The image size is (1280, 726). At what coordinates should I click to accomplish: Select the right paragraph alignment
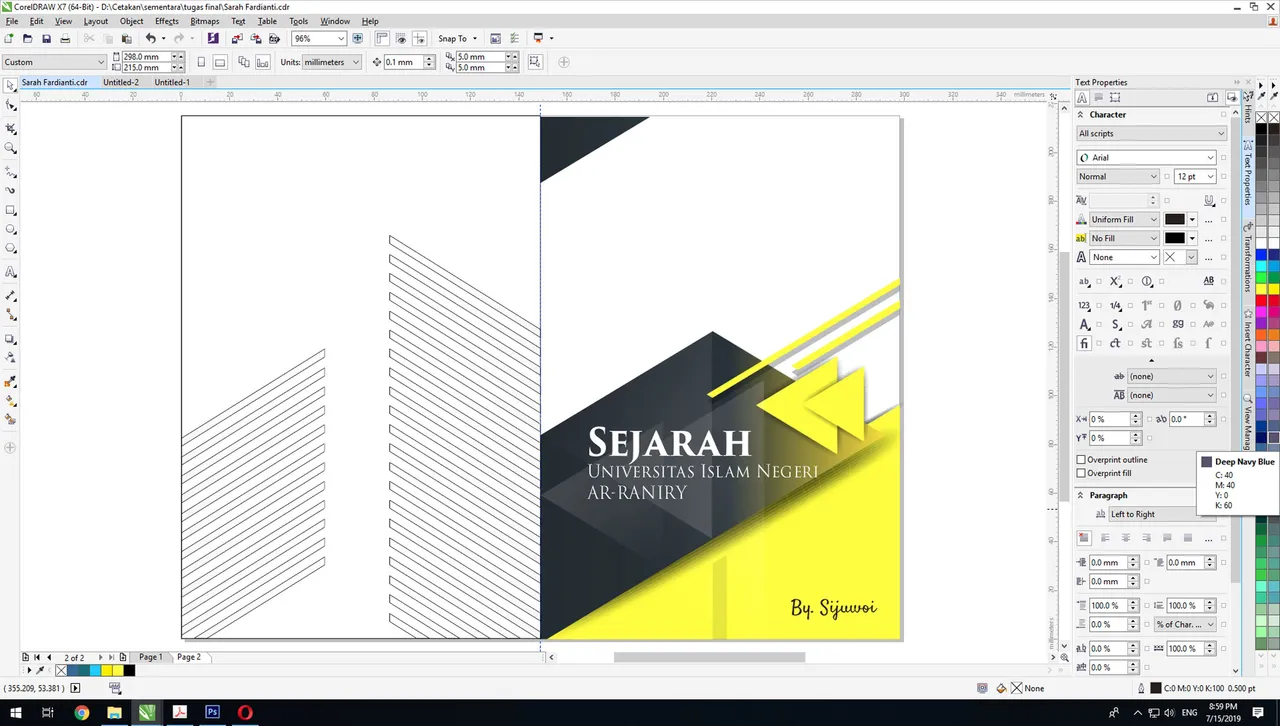tap(1146, 538)
